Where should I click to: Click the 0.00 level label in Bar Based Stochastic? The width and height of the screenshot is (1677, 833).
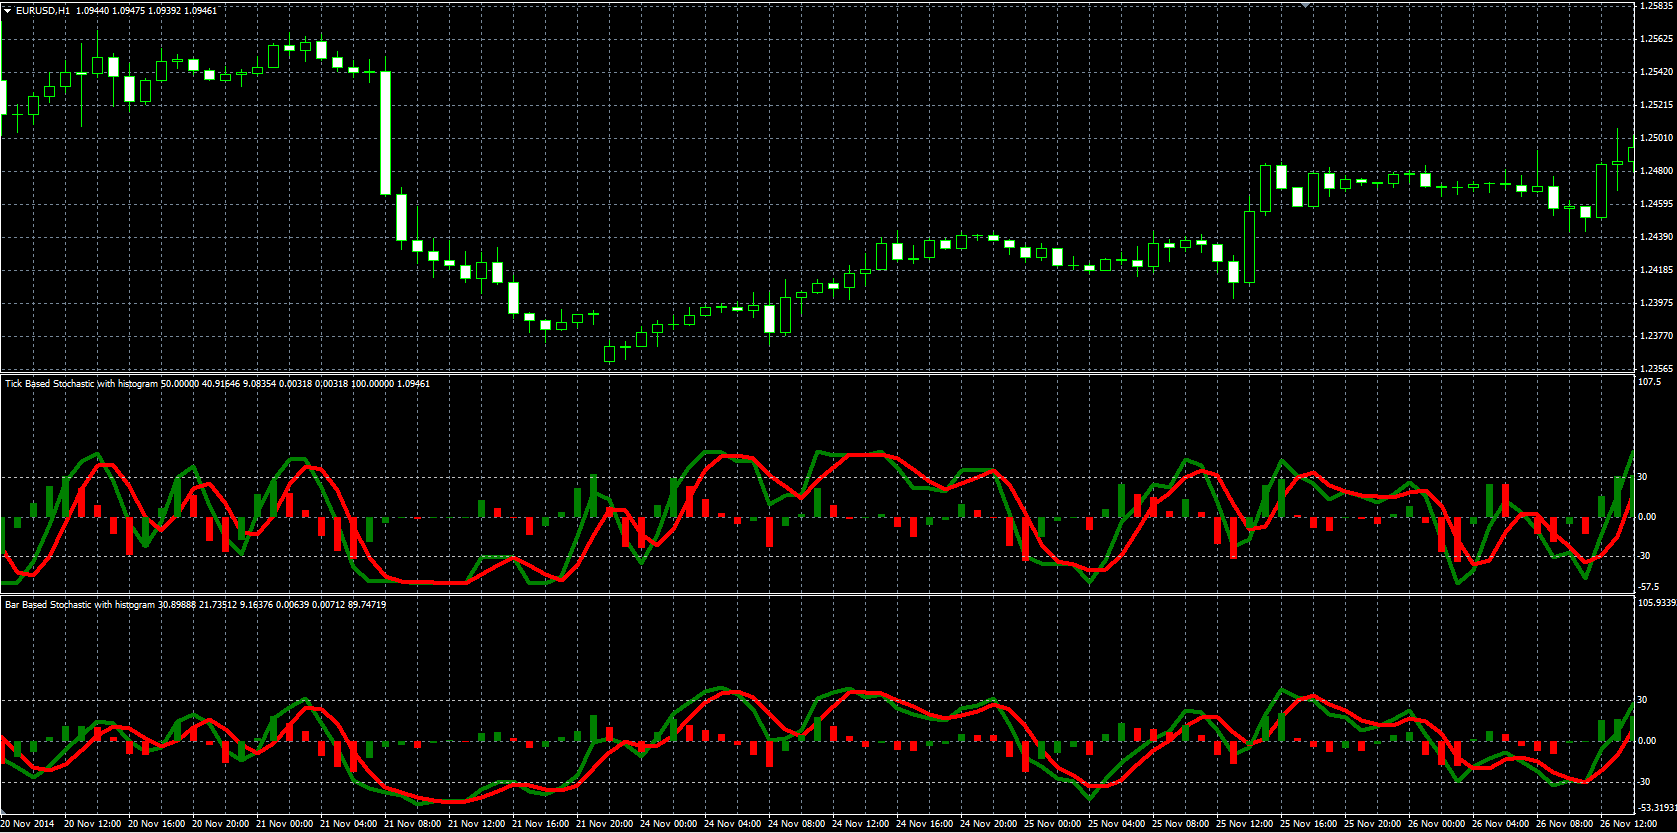(1646, 741)
